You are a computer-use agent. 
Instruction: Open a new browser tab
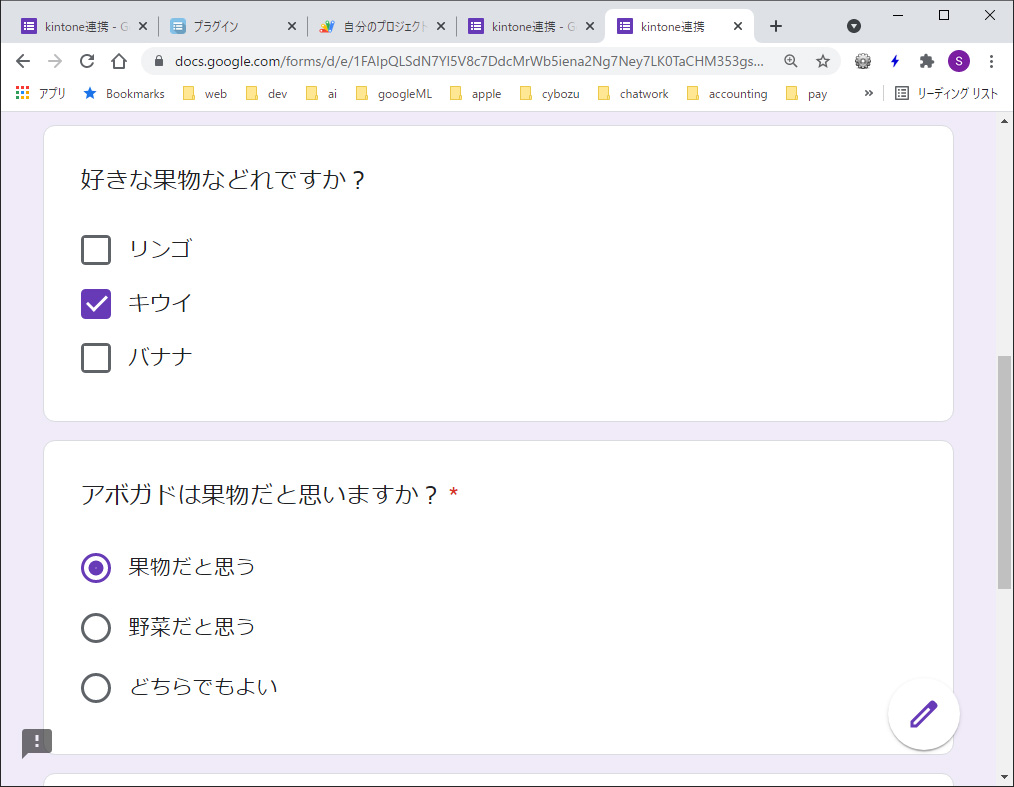coord(776,26)
